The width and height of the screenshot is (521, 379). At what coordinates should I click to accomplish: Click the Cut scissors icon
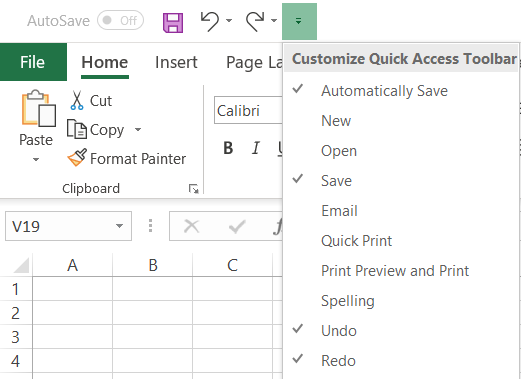77,100
